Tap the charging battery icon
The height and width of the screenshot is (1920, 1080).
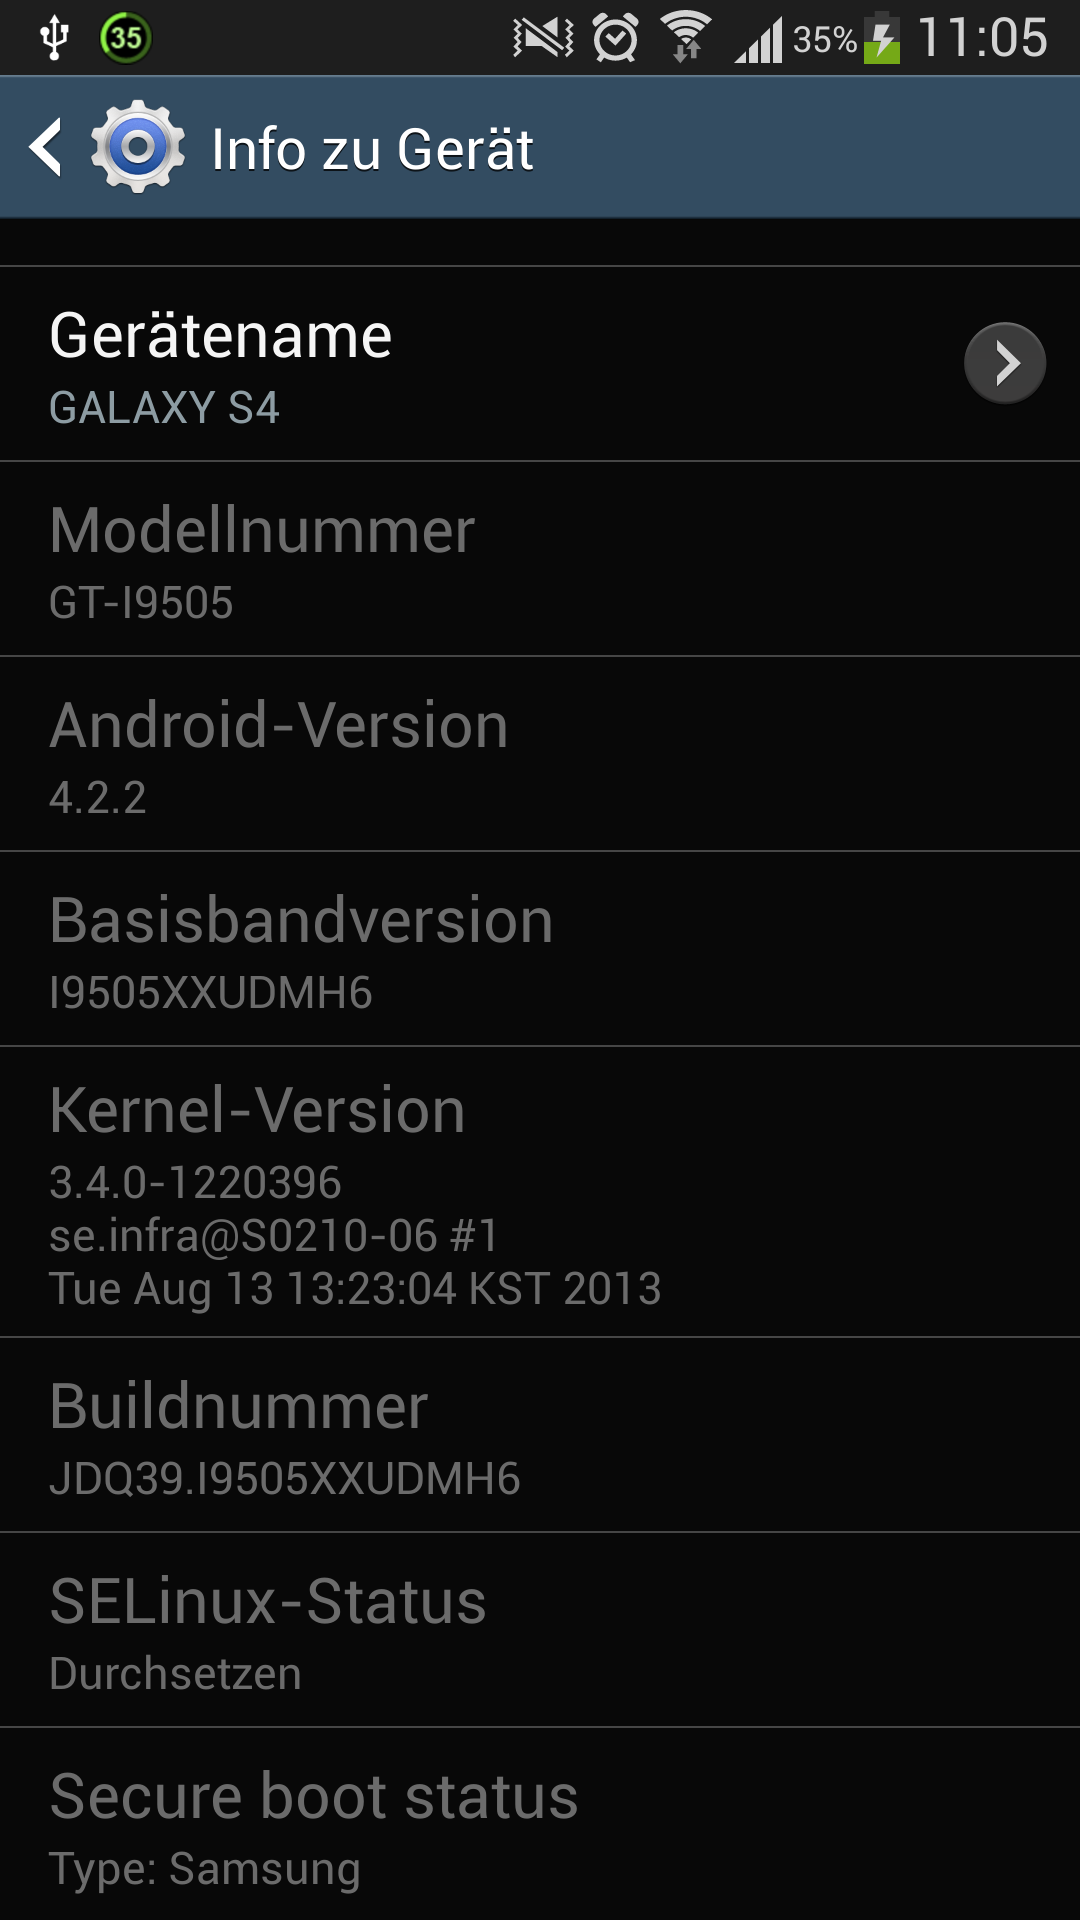click(x=882, y=38)
